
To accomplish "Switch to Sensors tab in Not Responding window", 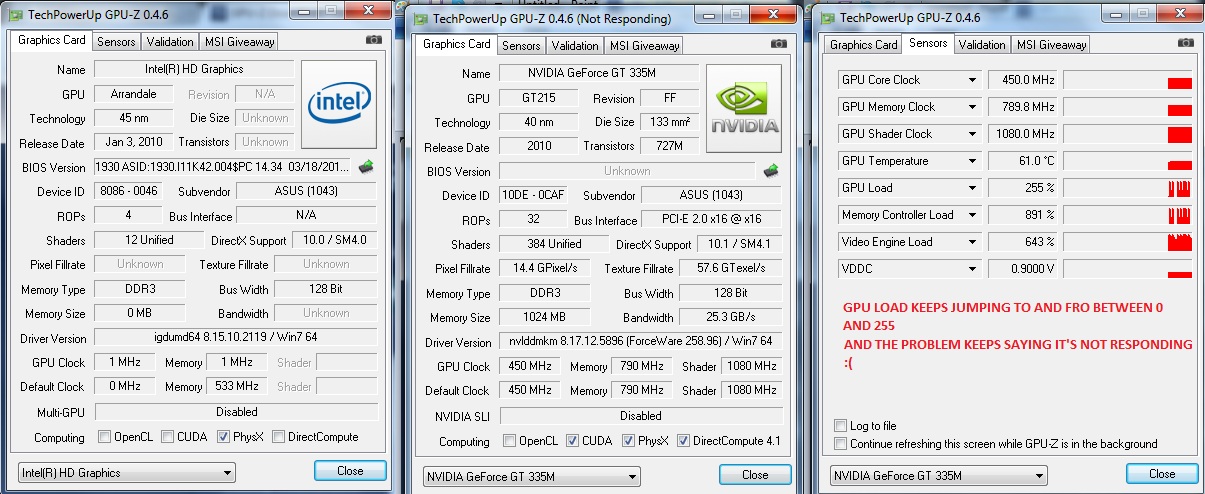I will (521, 46).
